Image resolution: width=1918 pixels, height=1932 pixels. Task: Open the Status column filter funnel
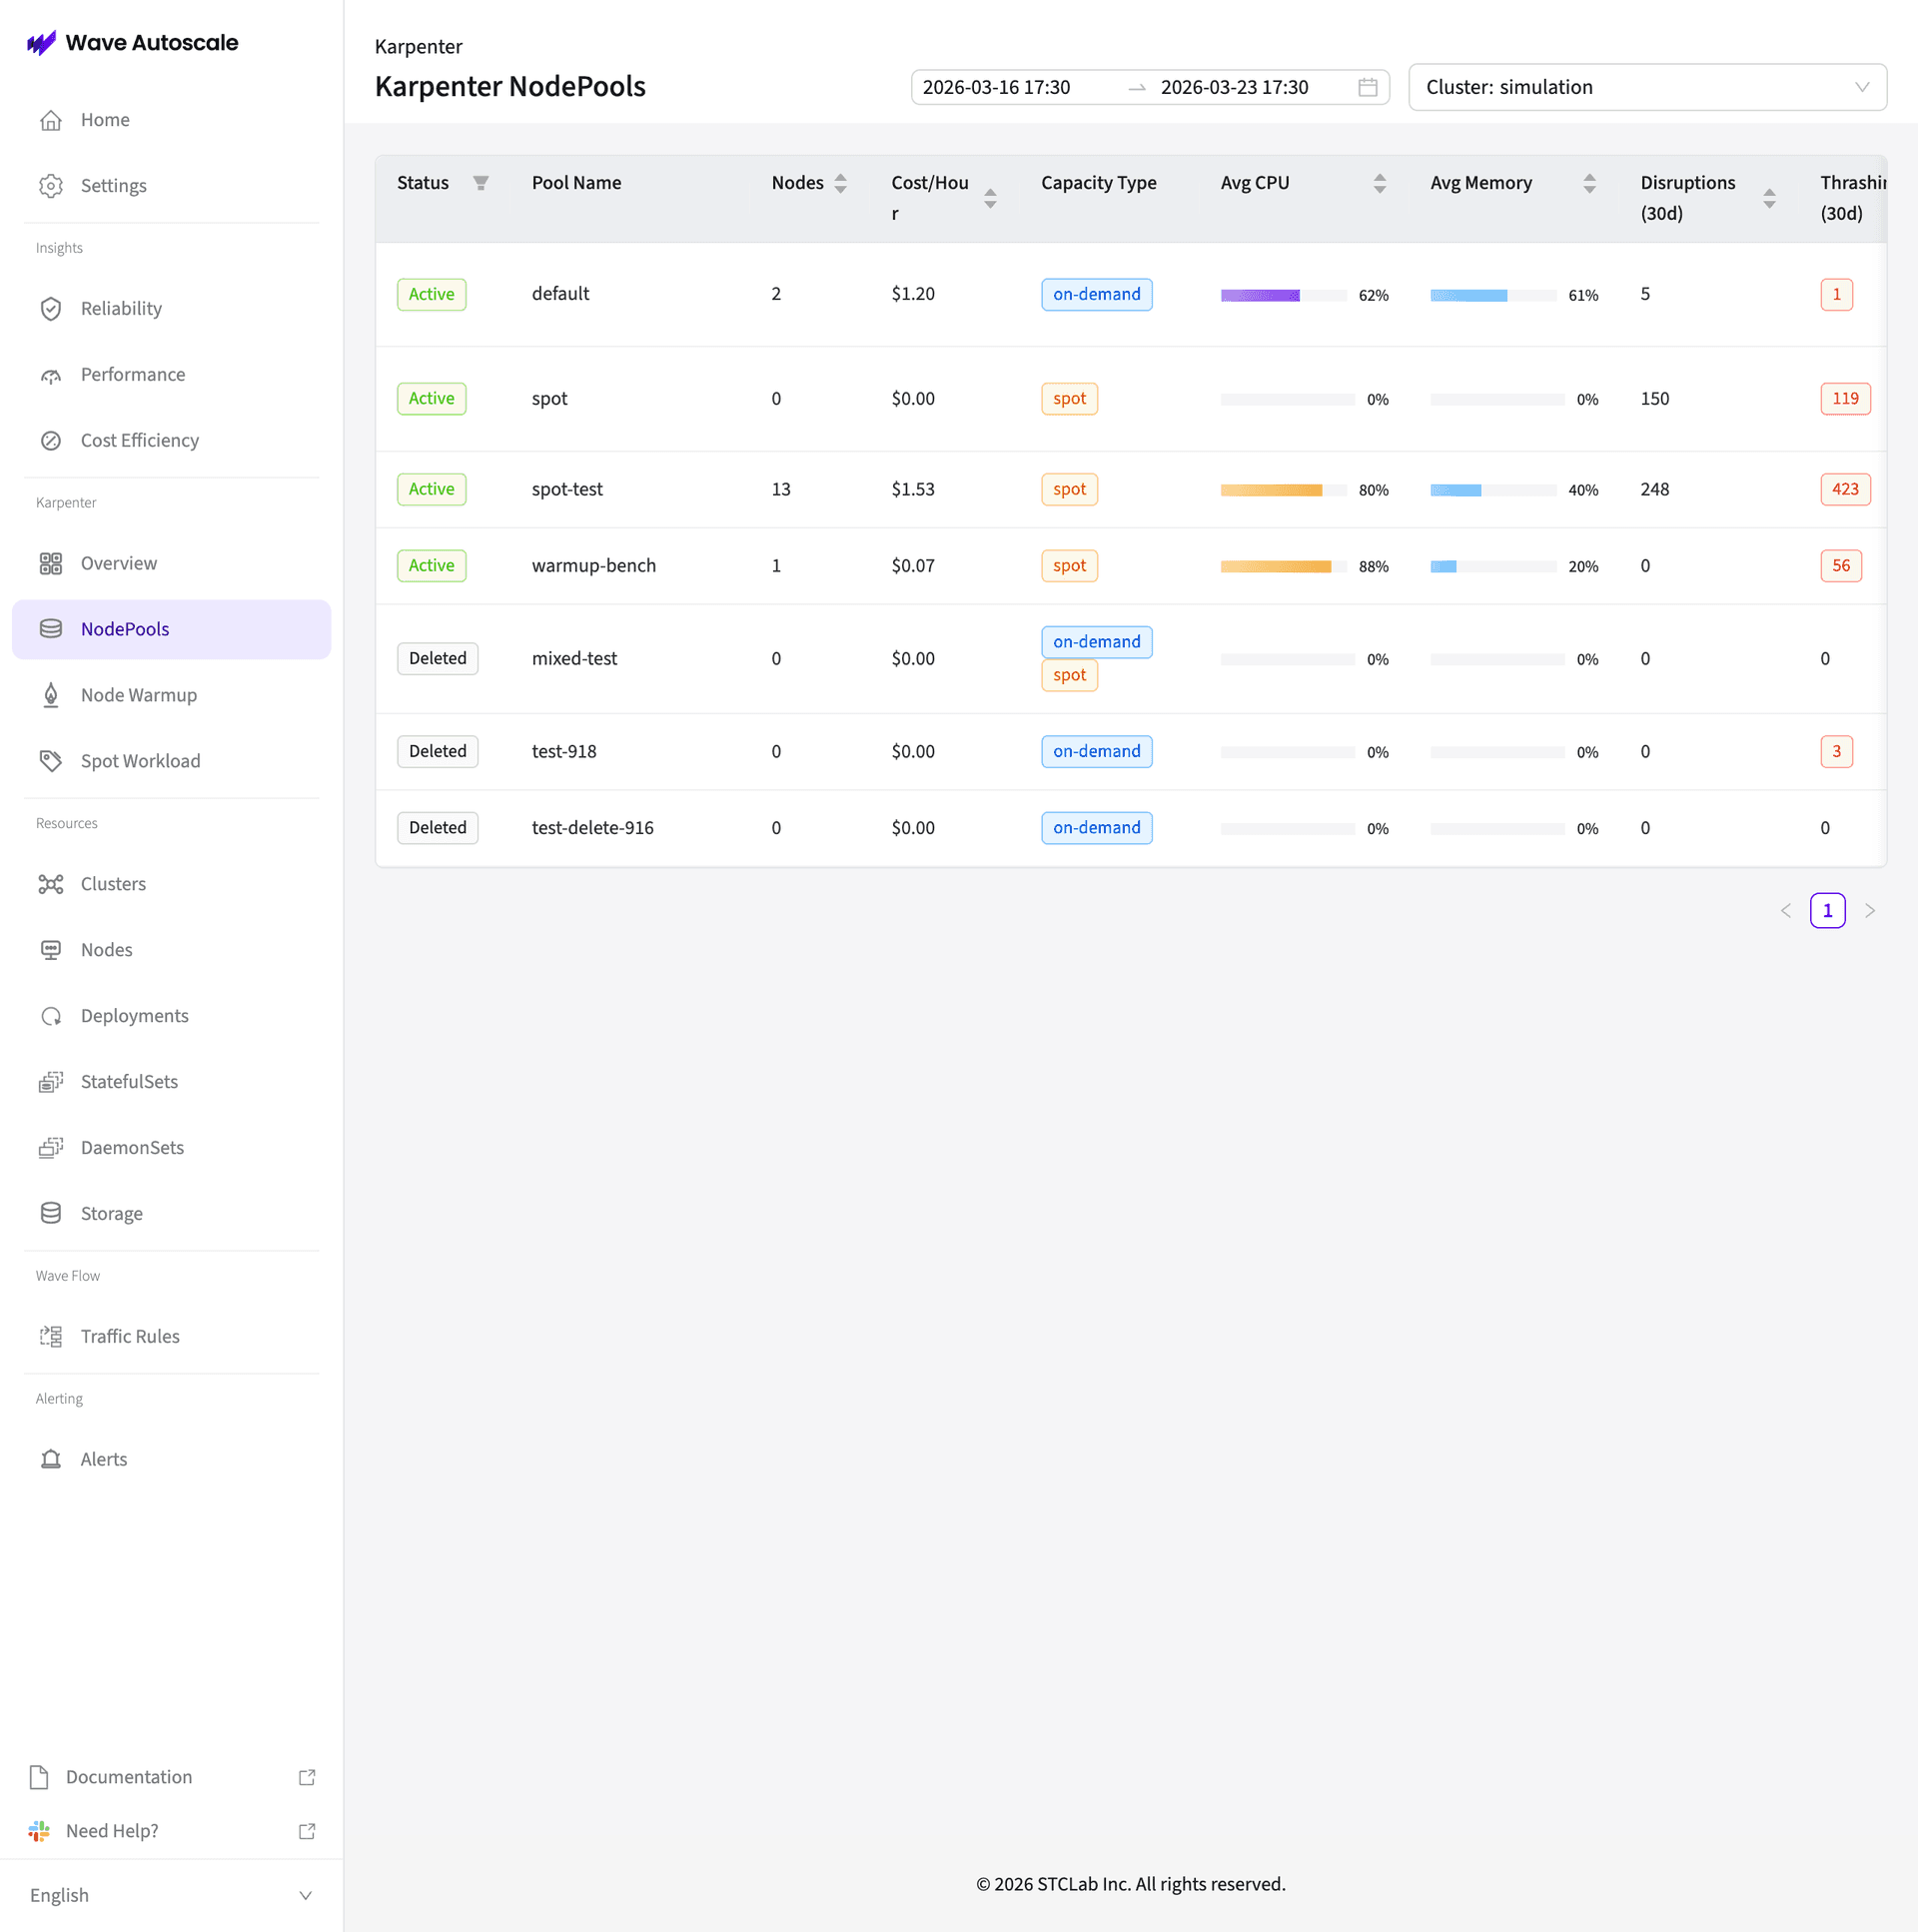tap(481, 183)
